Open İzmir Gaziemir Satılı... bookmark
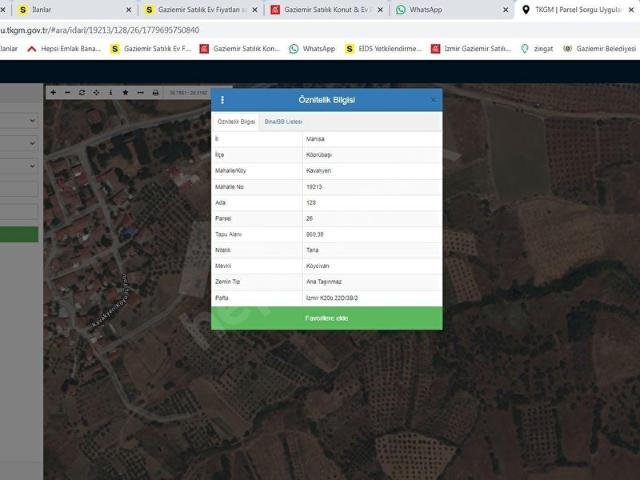The width and height of the screenshot is (640, 480). (x=471, y=49)
